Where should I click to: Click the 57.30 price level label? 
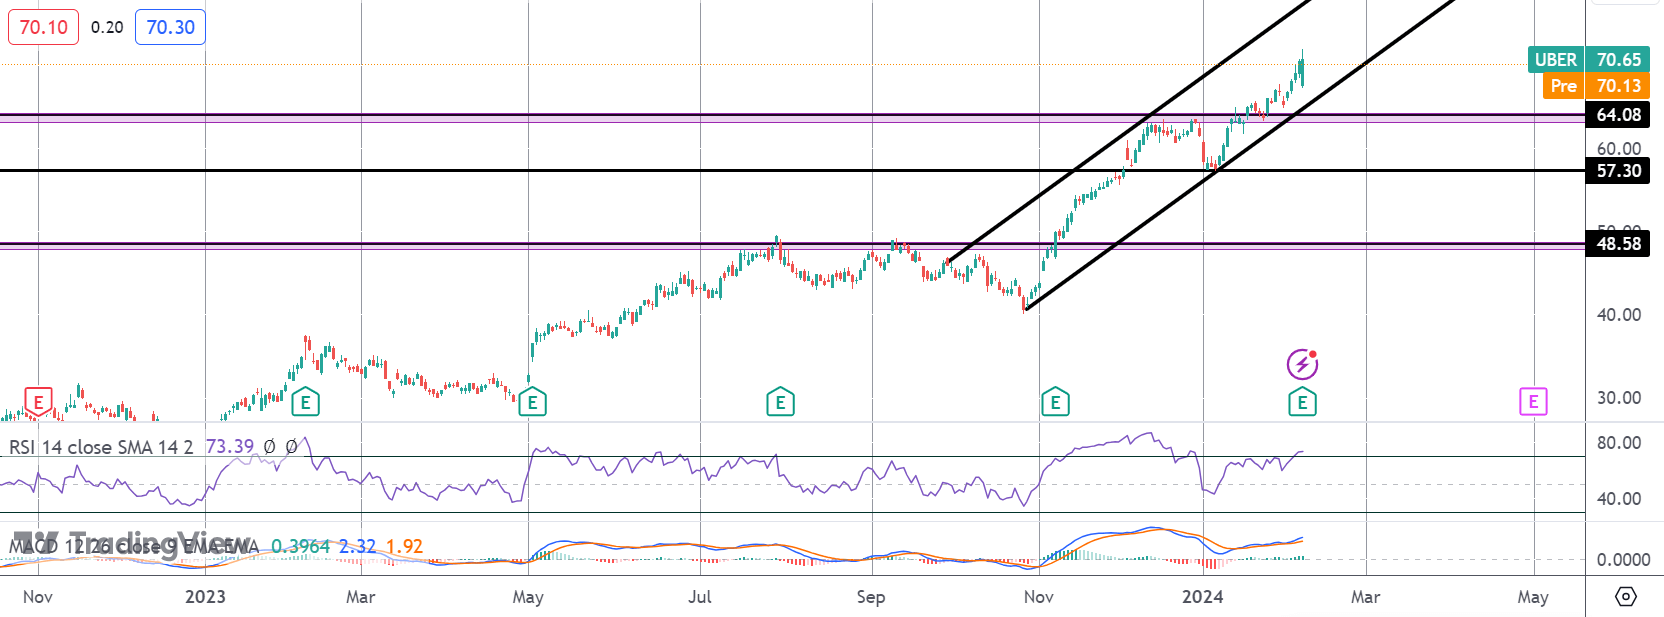tap(1618, 171)
